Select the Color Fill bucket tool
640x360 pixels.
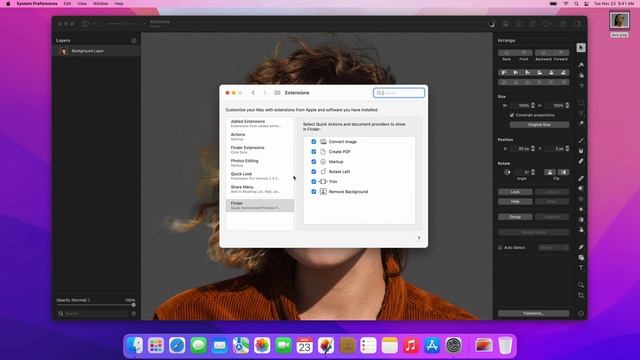point(581,151)
